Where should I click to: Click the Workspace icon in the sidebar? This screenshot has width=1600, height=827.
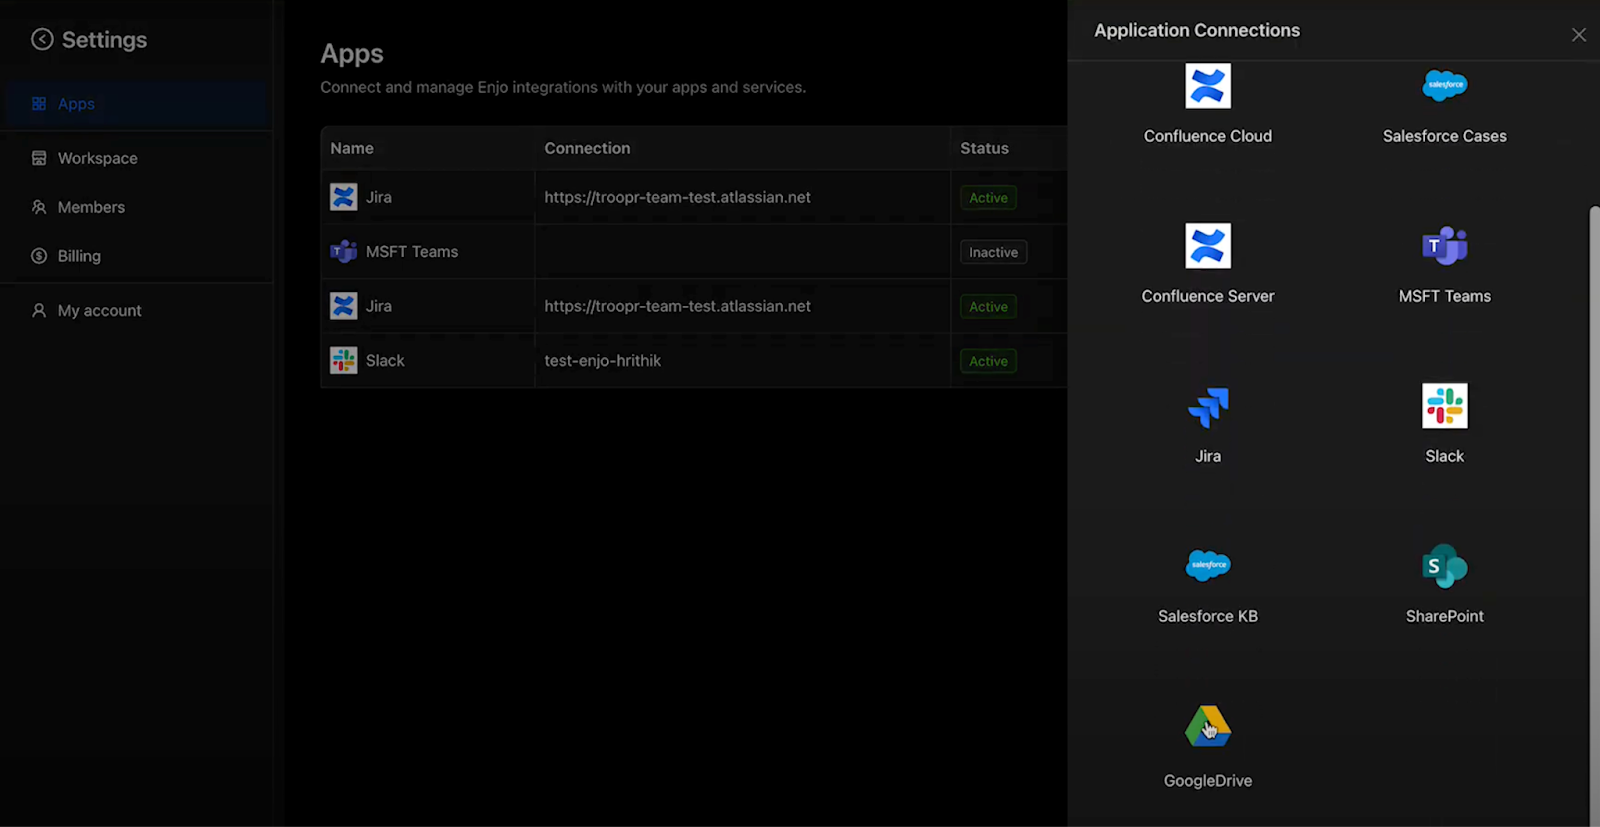(x=39, y=158)
